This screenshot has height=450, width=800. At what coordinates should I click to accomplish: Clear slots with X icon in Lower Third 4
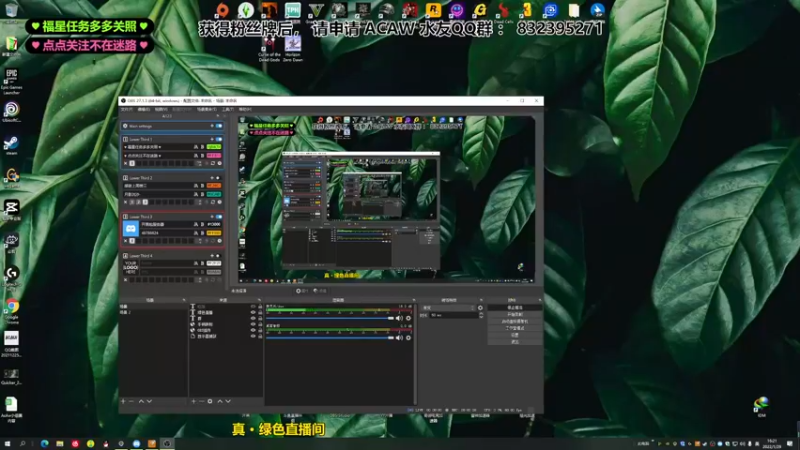pyautogui.click(x=126, y=280)
